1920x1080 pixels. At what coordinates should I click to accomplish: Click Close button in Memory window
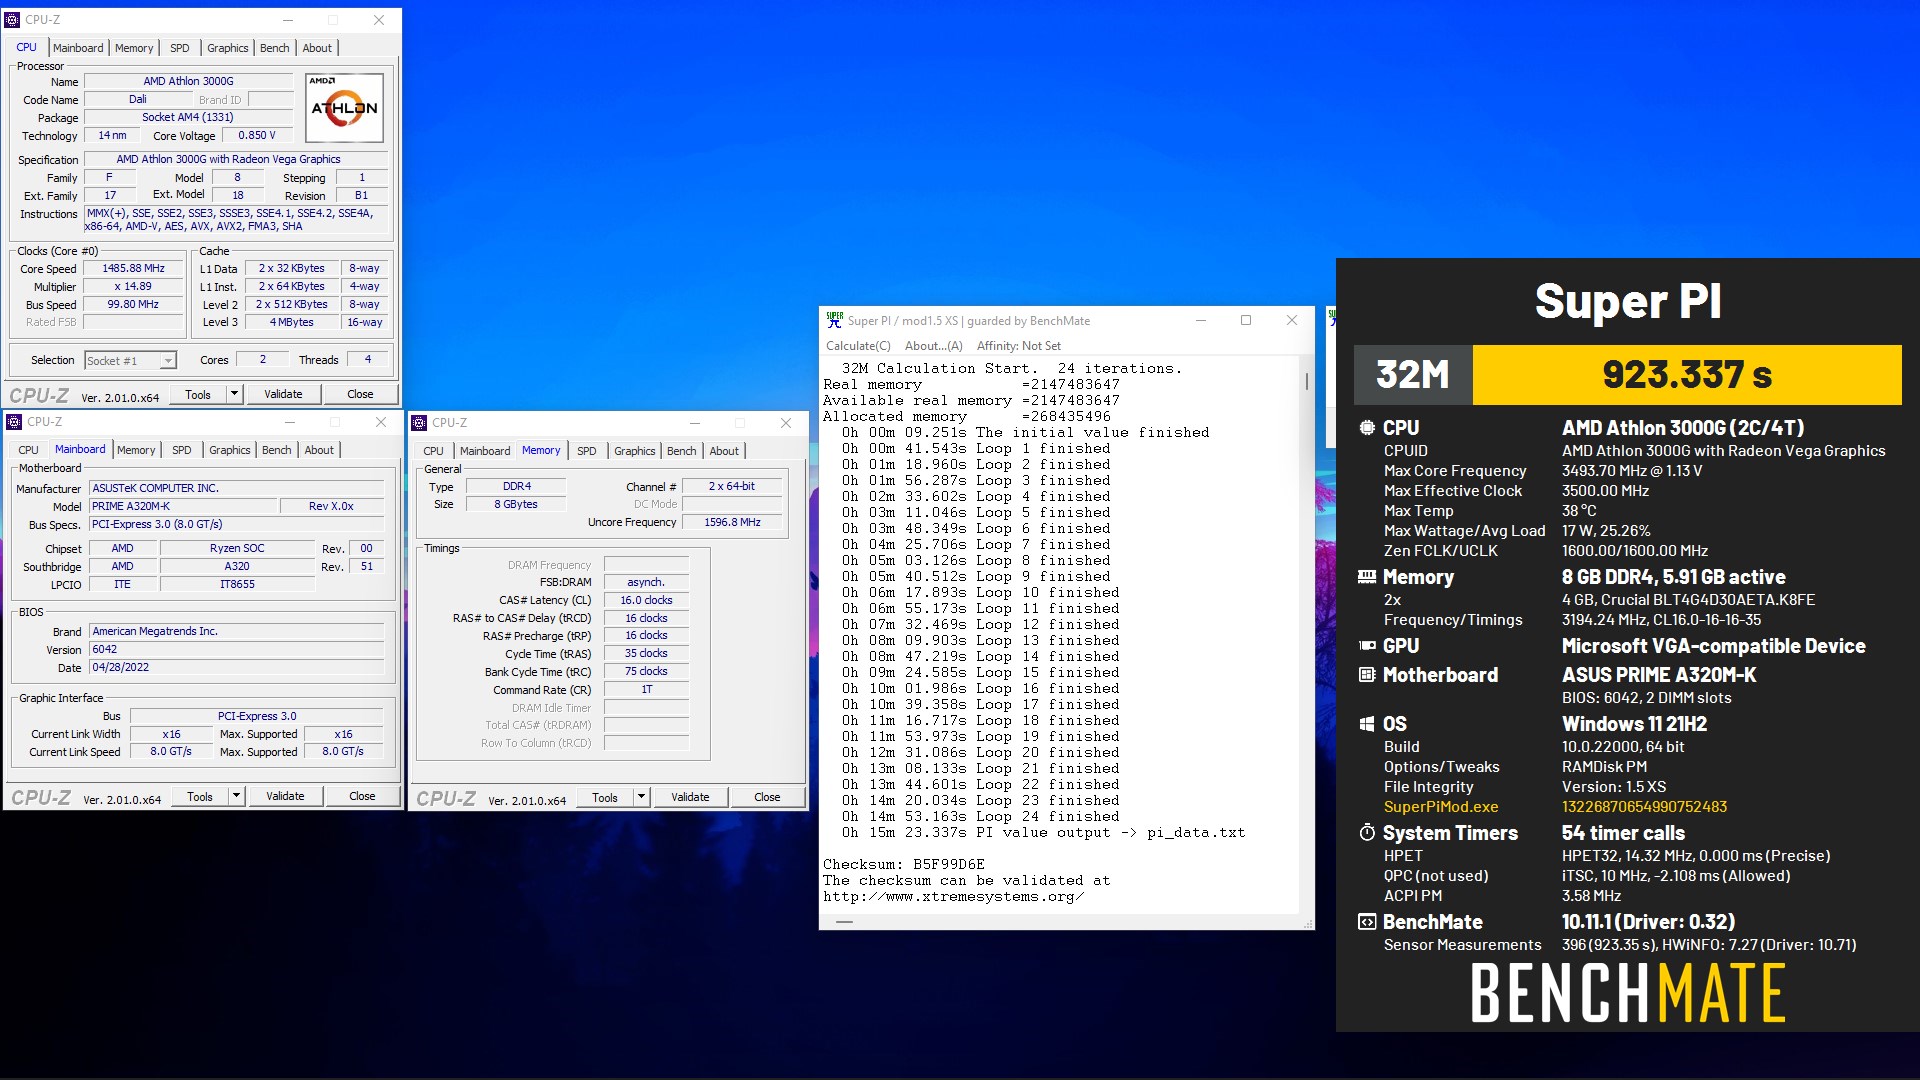(x=767, y=797)
